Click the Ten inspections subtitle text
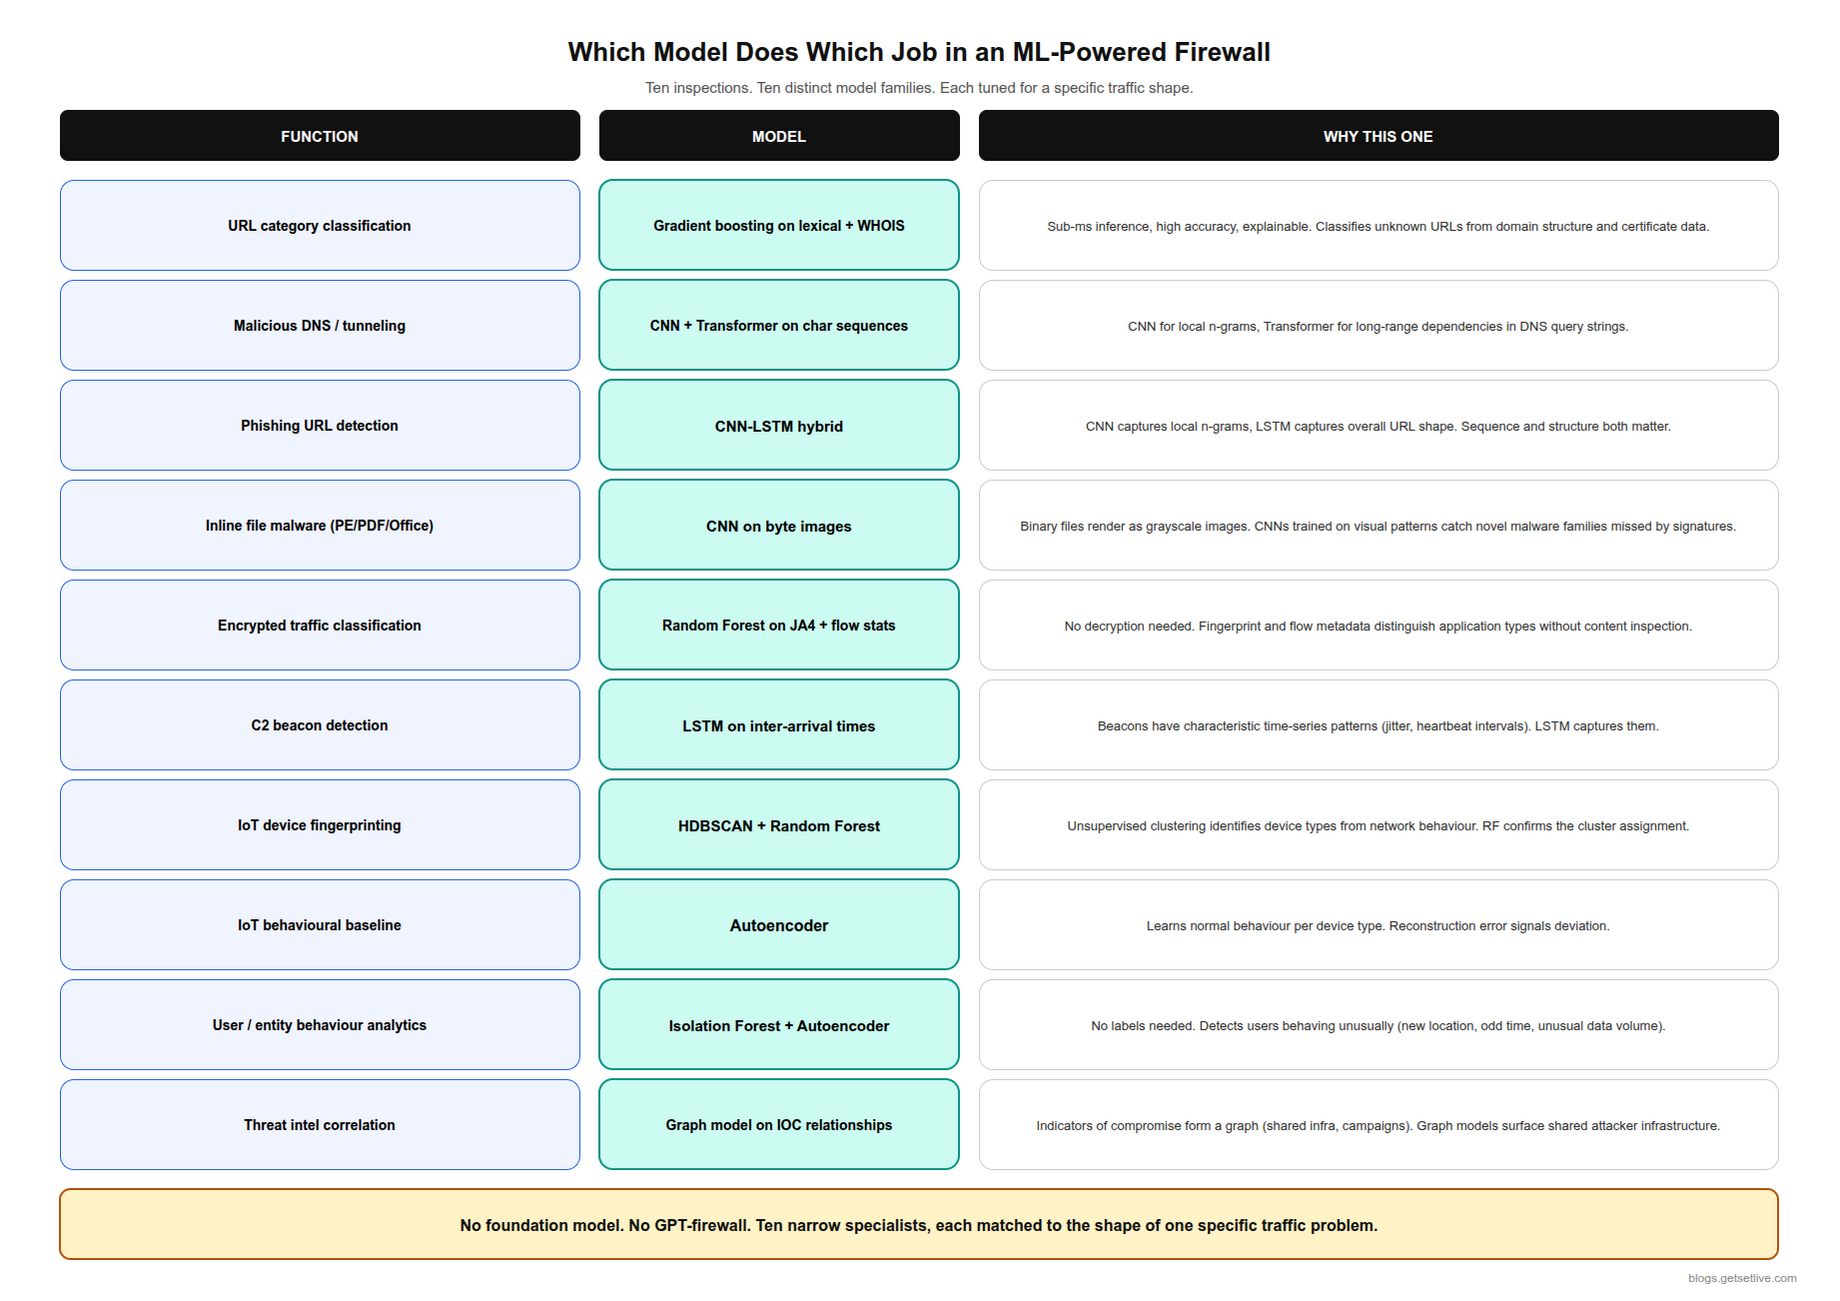The image size is (1840, 1301). [x=919, y=88]
